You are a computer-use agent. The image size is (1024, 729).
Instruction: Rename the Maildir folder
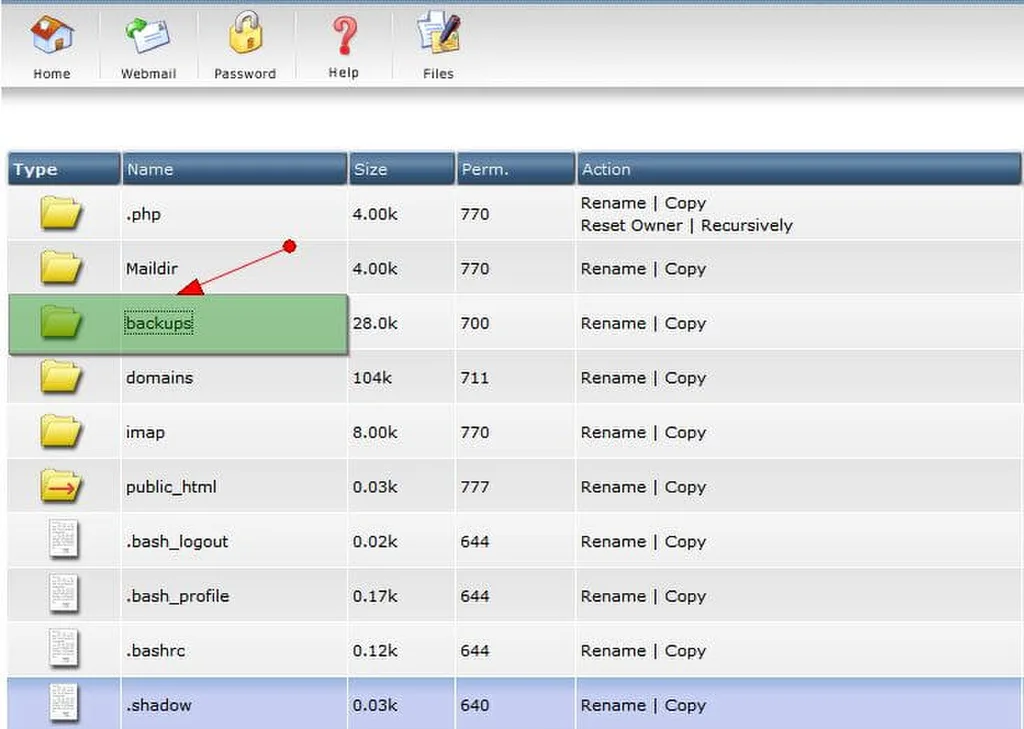point(613,268)
